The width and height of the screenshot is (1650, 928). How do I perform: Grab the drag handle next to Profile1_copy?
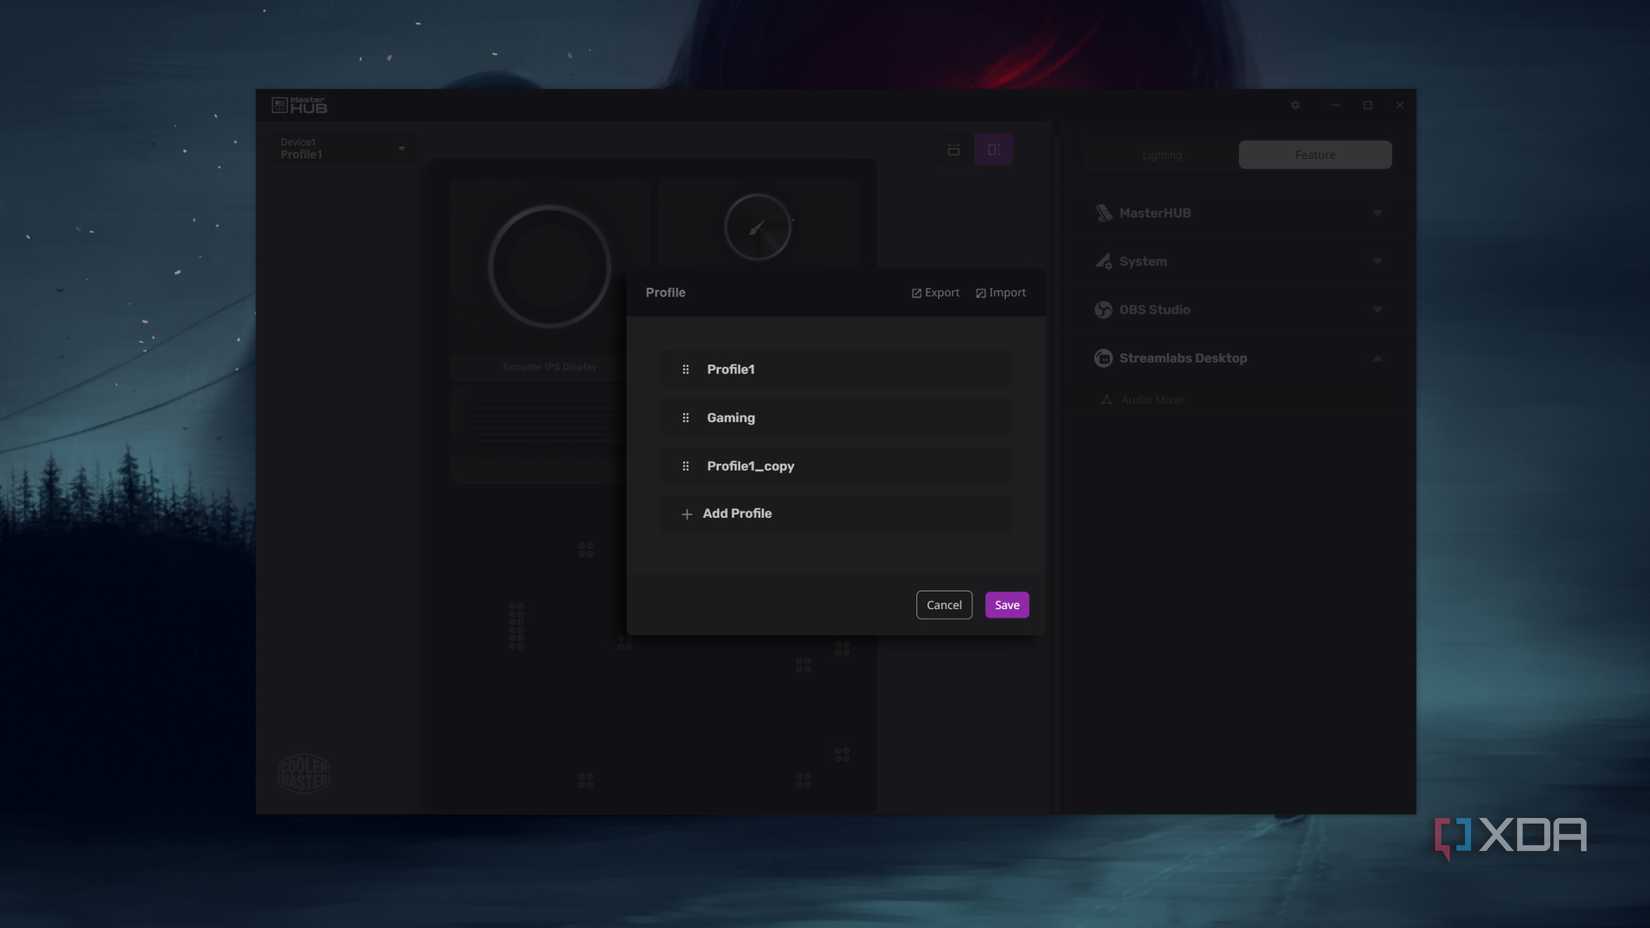[686, 465]
